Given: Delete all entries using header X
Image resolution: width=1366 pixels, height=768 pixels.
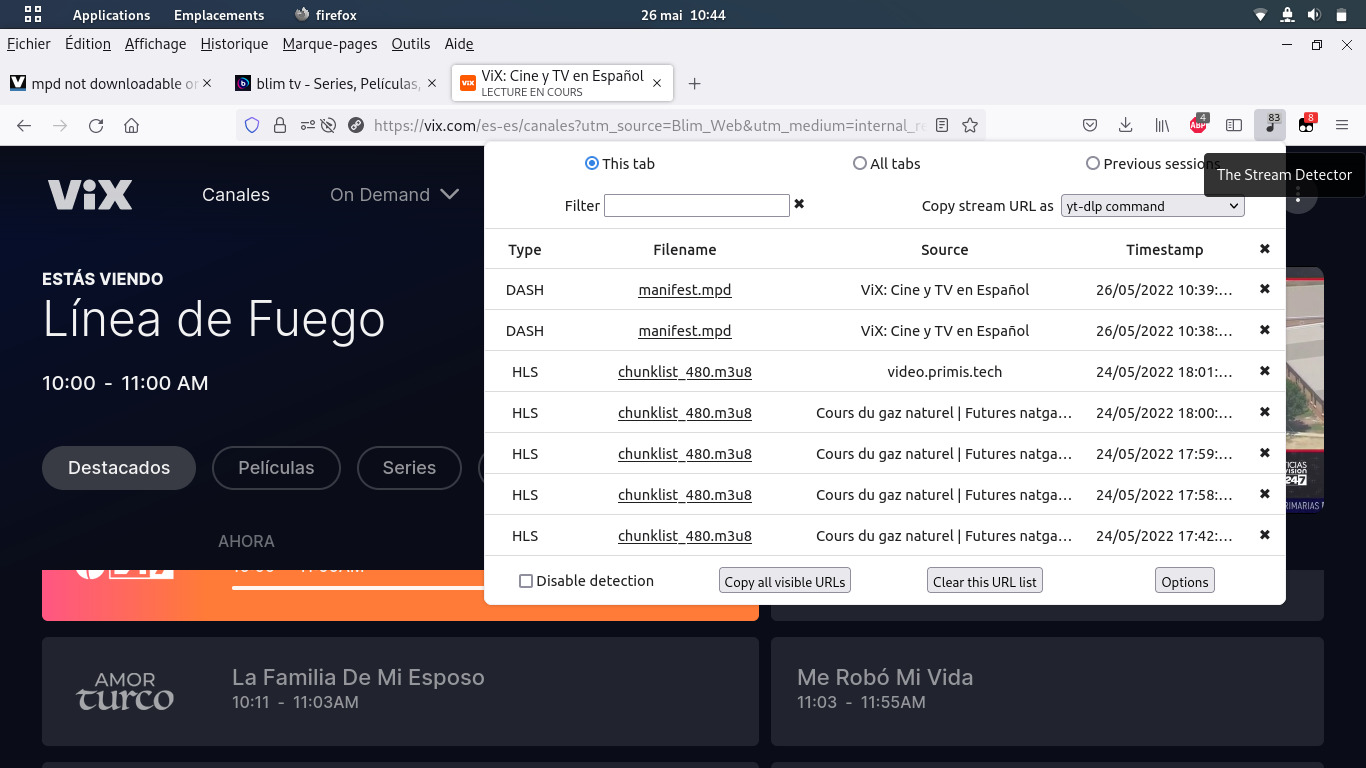Looking at the screenshot, I should tap(1265, 249).
